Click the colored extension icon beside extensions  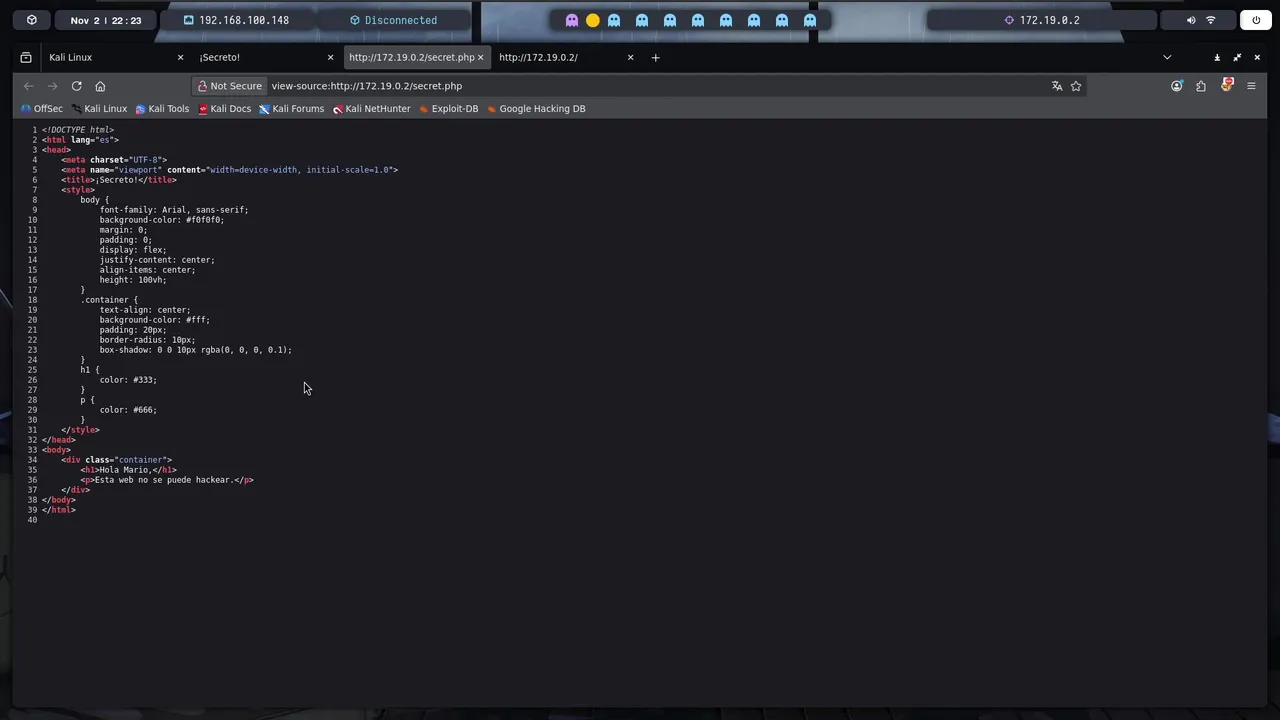click(1227, 85)
